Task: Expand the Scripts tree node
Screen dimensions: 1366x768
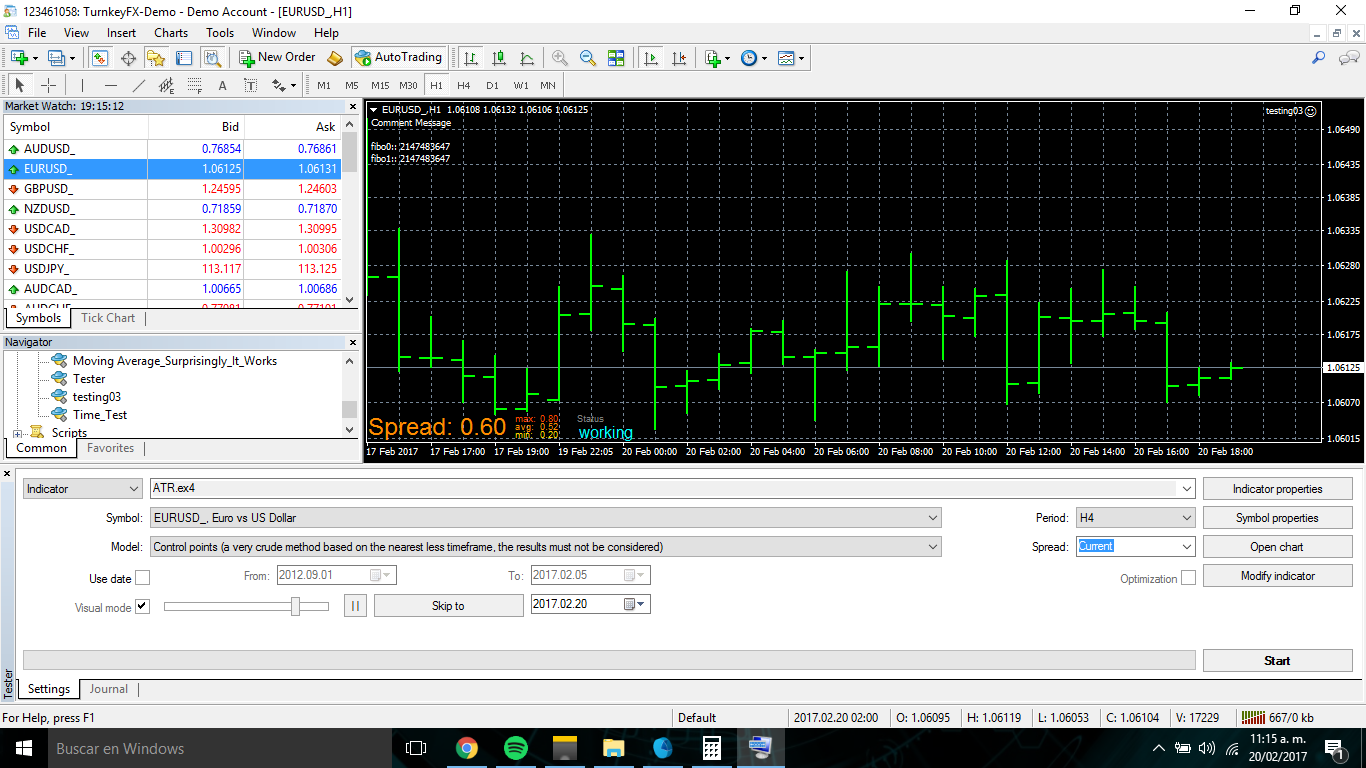Action: pyautogui.click(x=17, y=433)
